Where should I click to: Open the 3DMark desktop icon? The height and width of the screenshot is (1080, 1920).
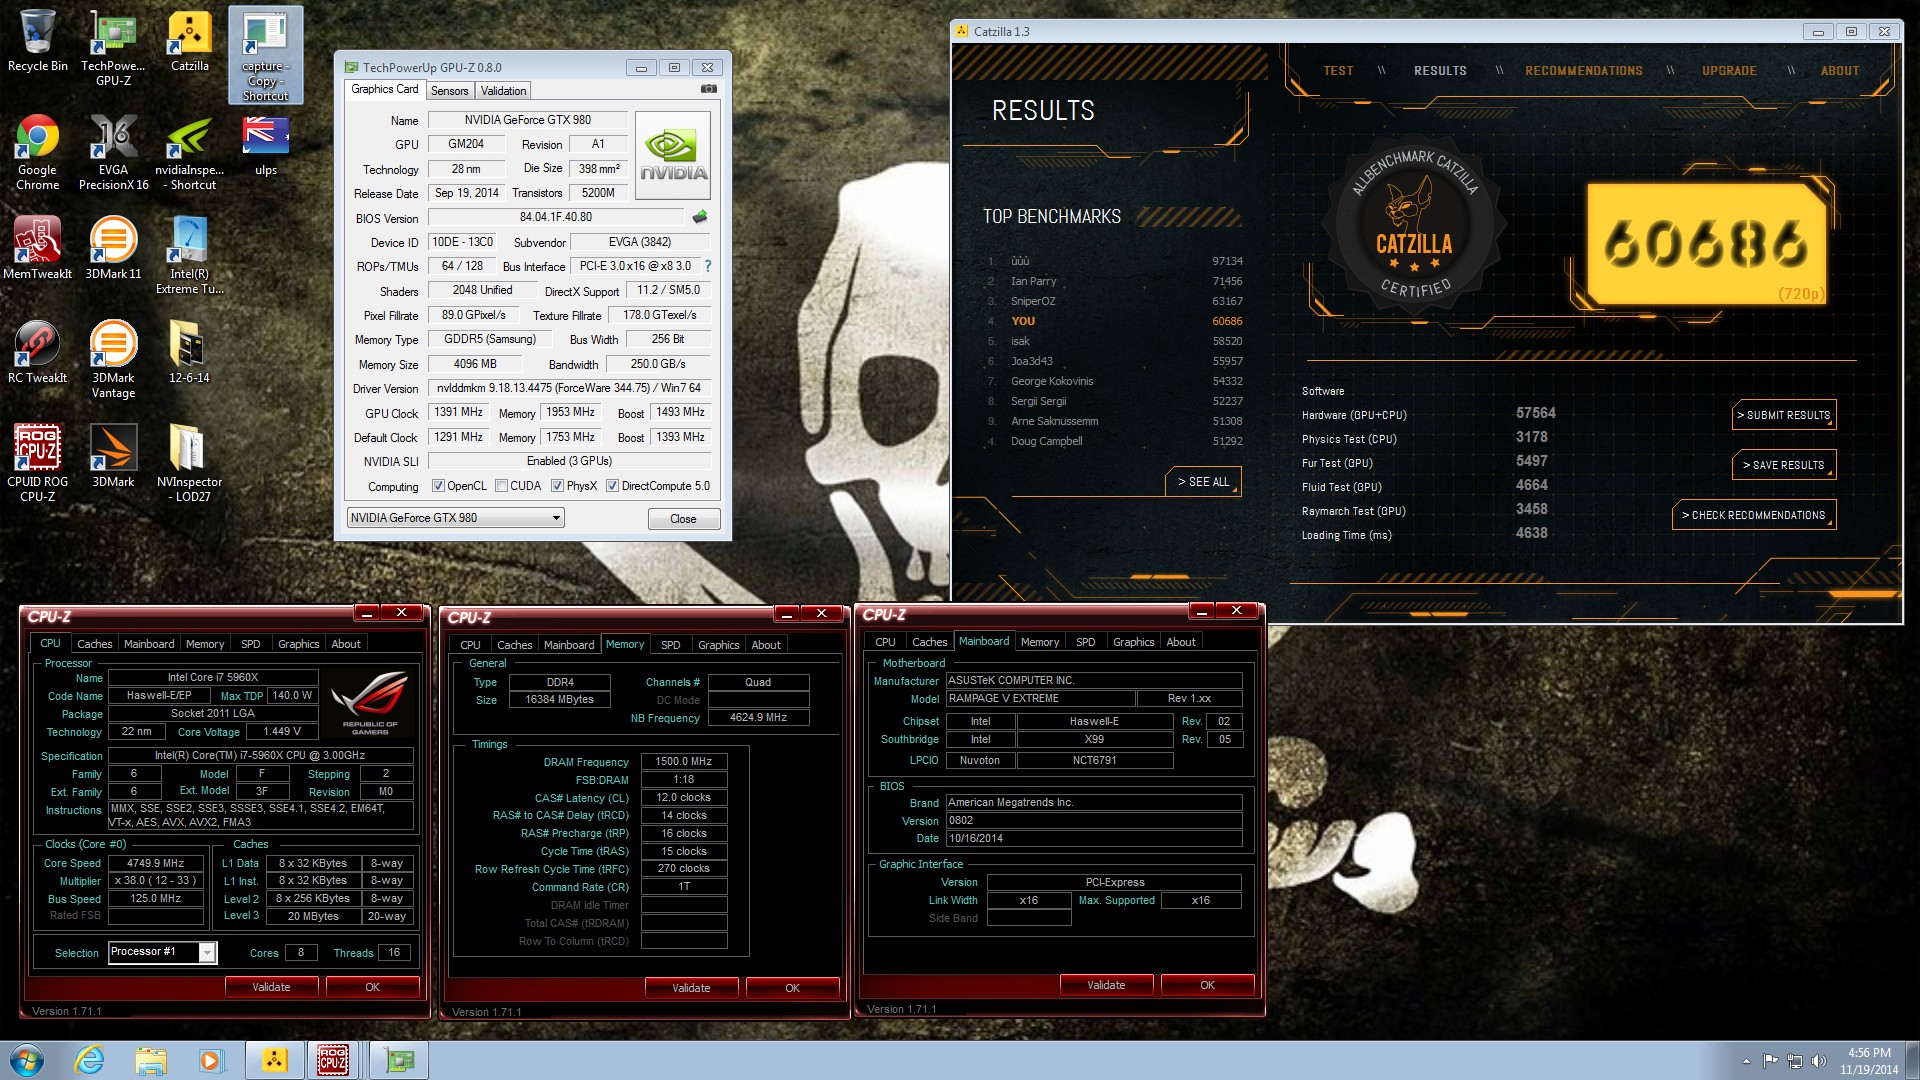(x=113, y=456)
